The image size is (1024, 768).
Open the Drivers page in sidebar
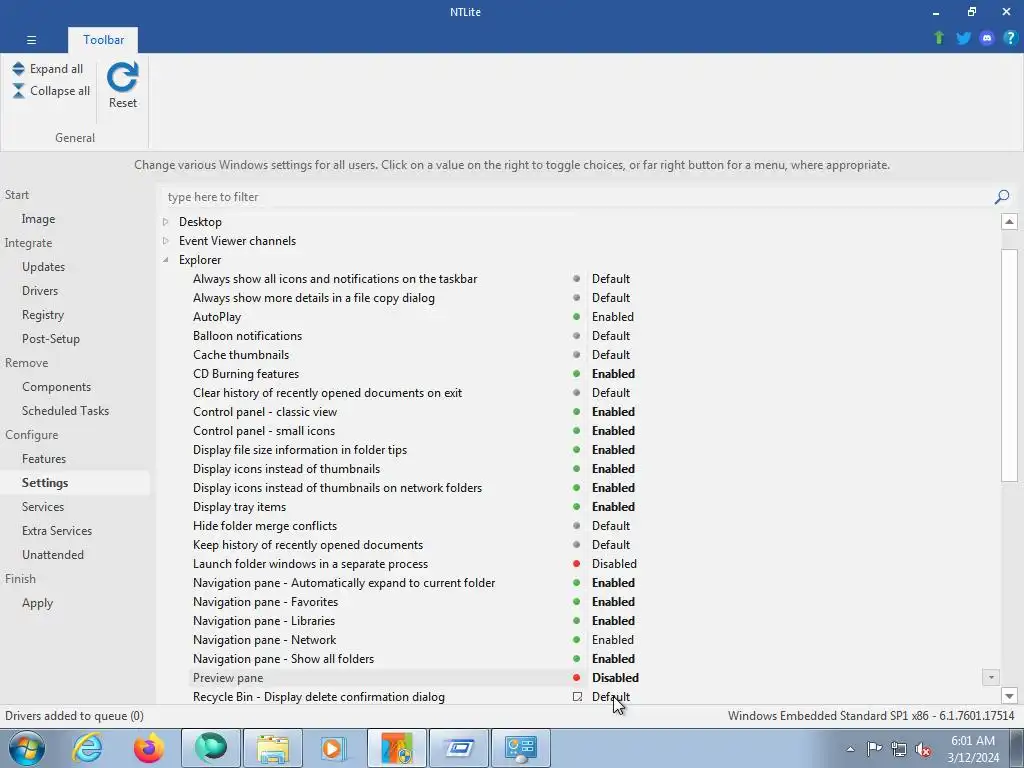40,291
